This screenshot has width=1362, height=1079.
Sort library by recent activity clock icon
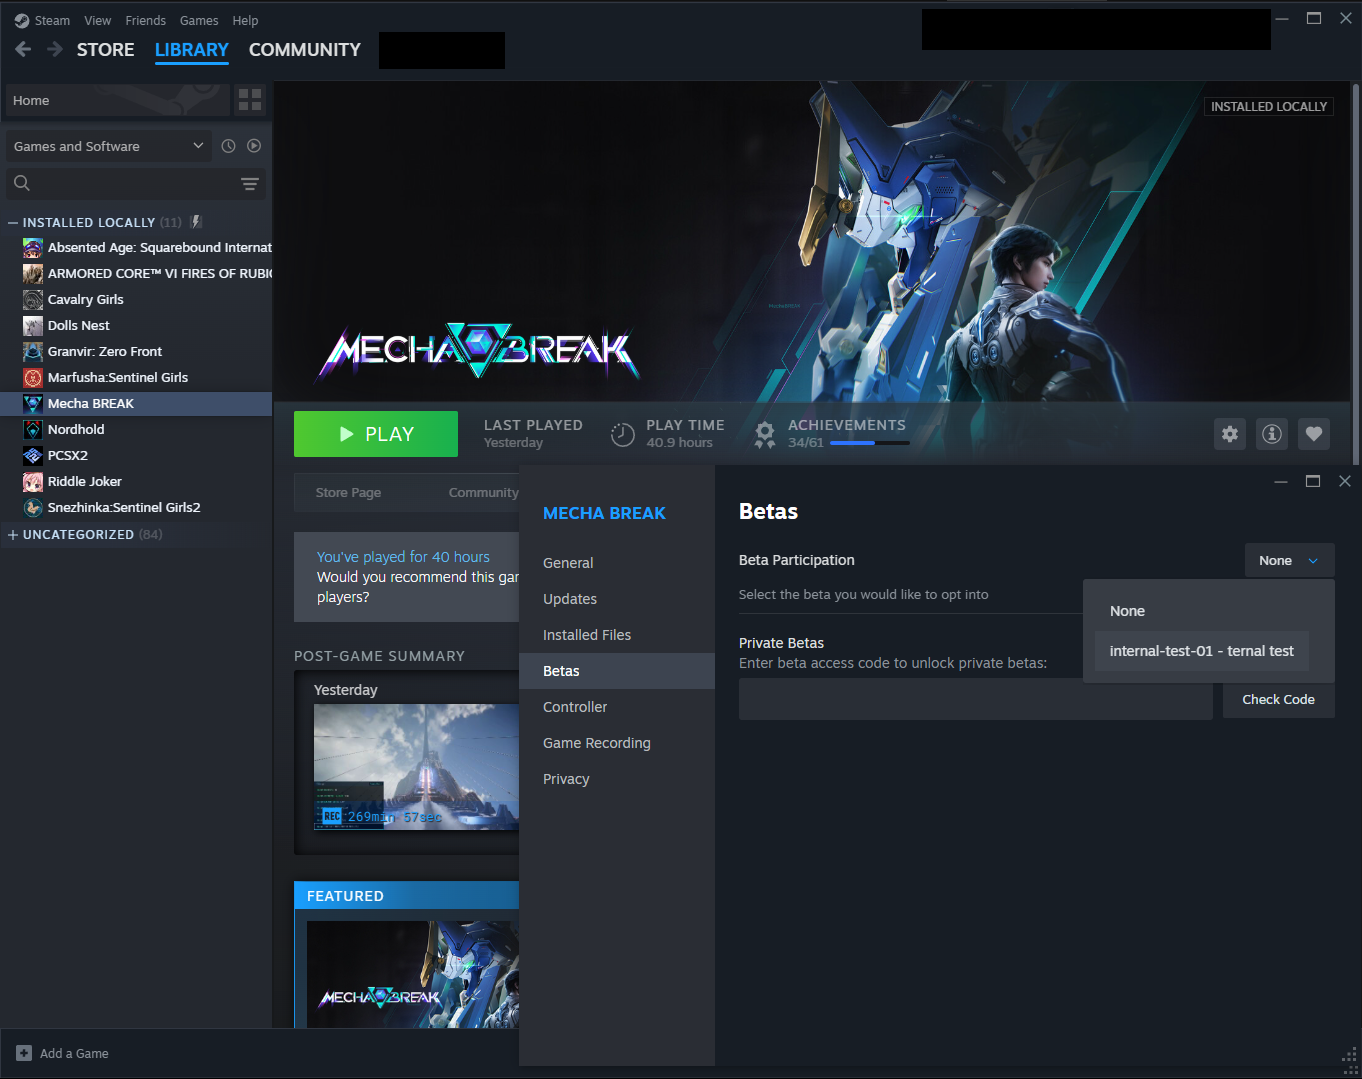228,146
